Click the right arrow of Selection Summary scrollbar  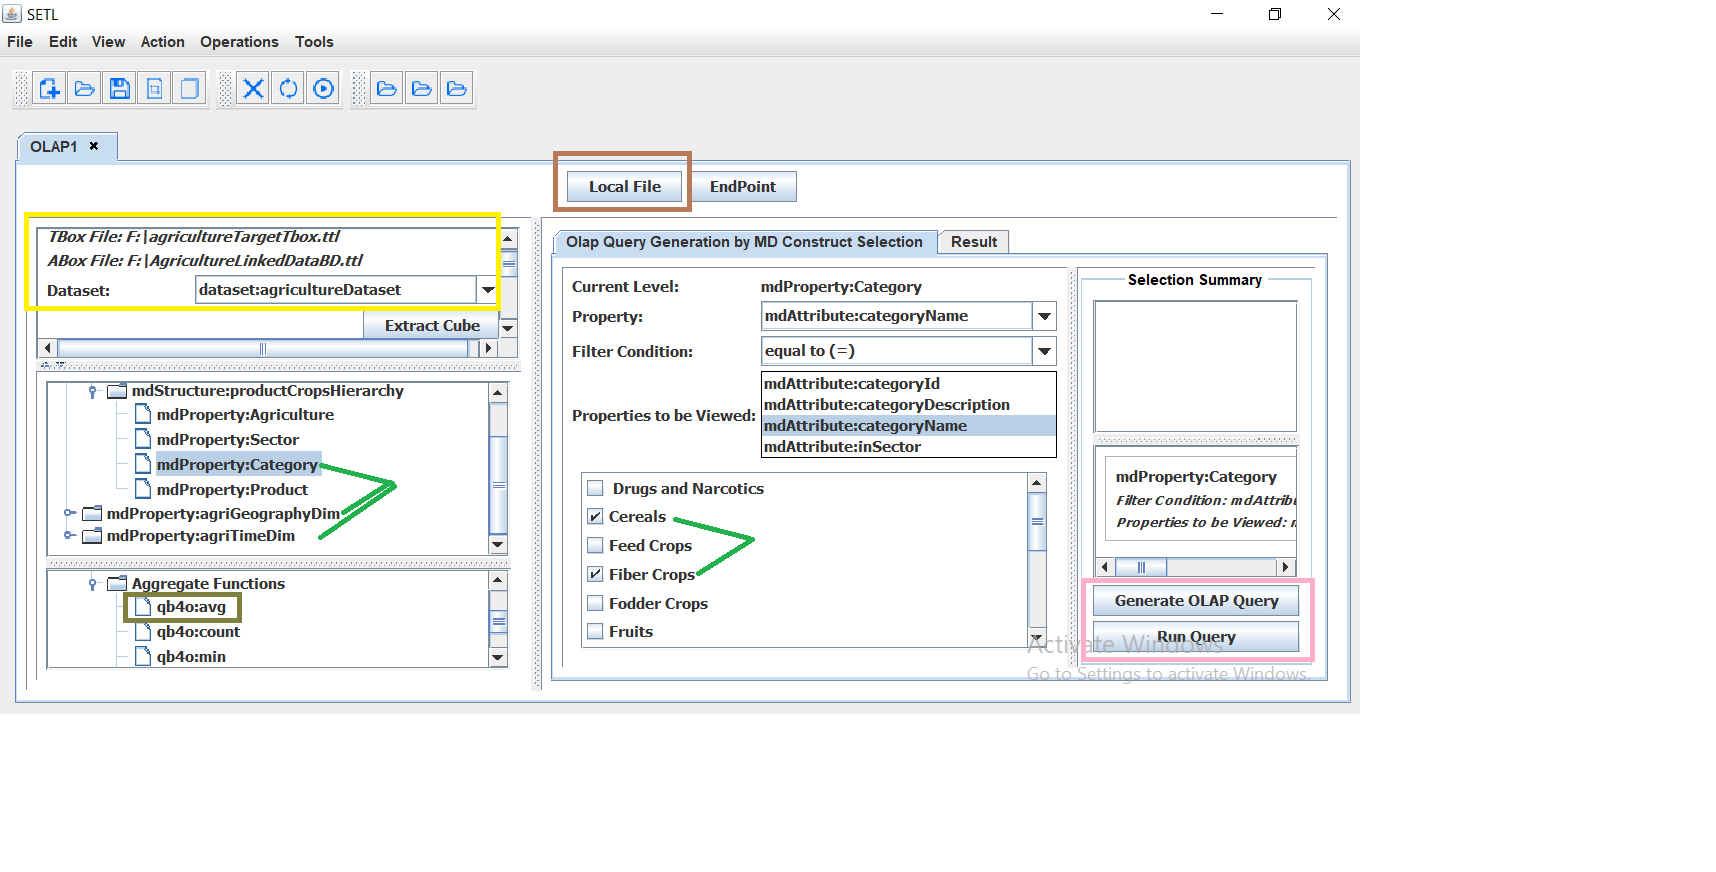(x=1286, y=567)
